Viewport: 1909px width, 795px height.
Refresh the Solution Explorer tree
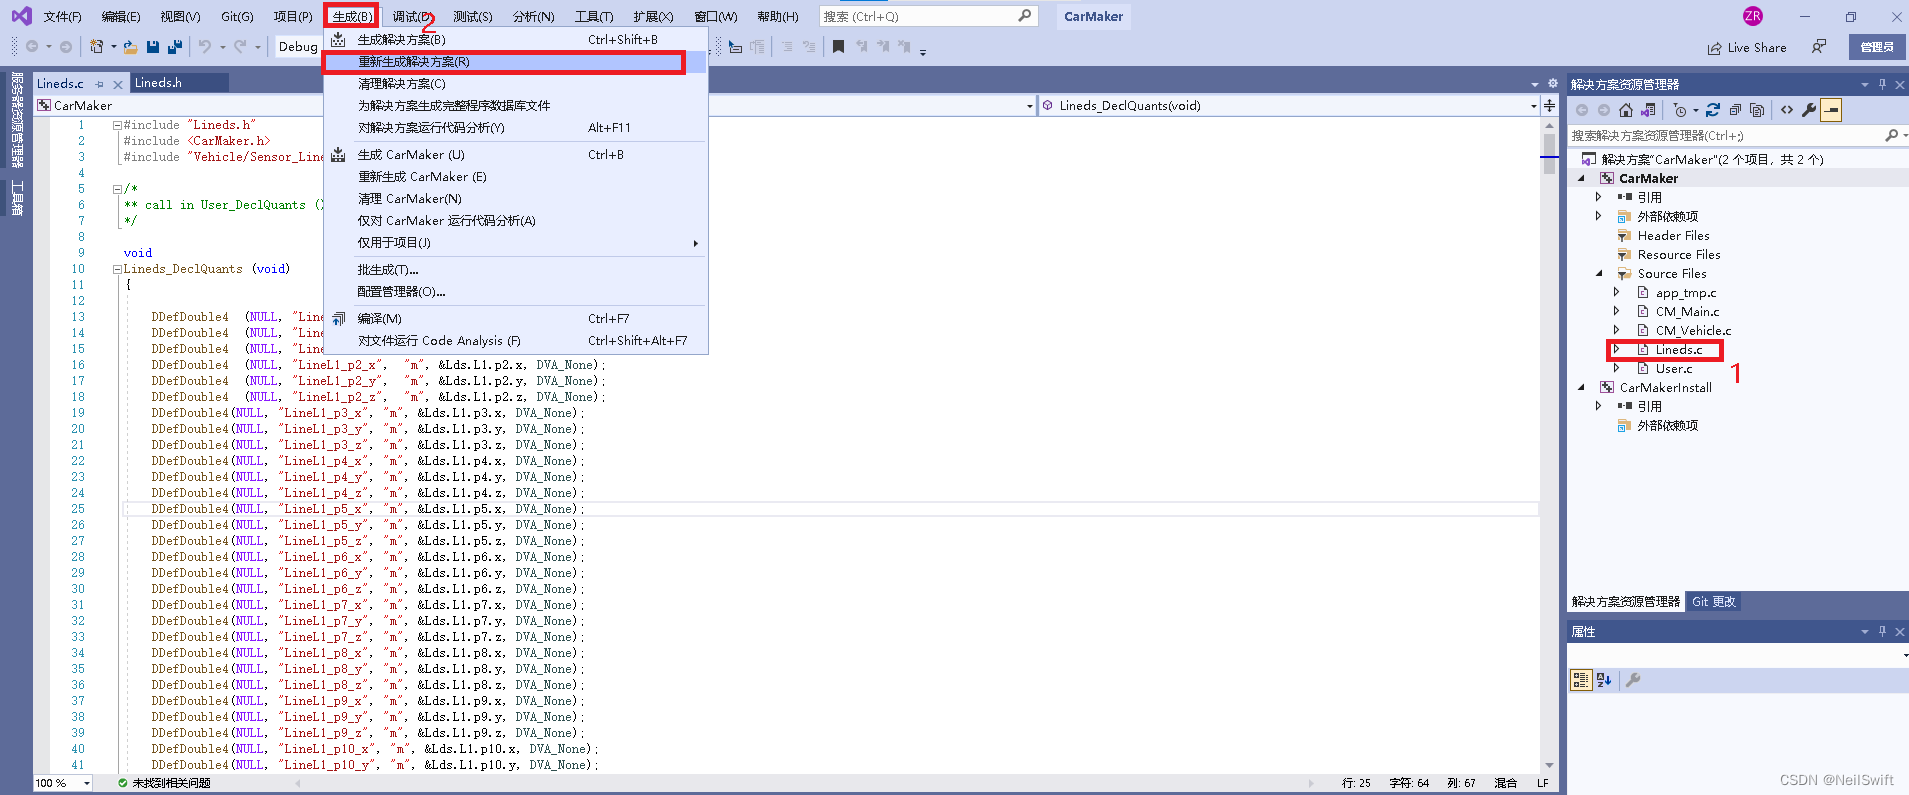click(1713, 110)
